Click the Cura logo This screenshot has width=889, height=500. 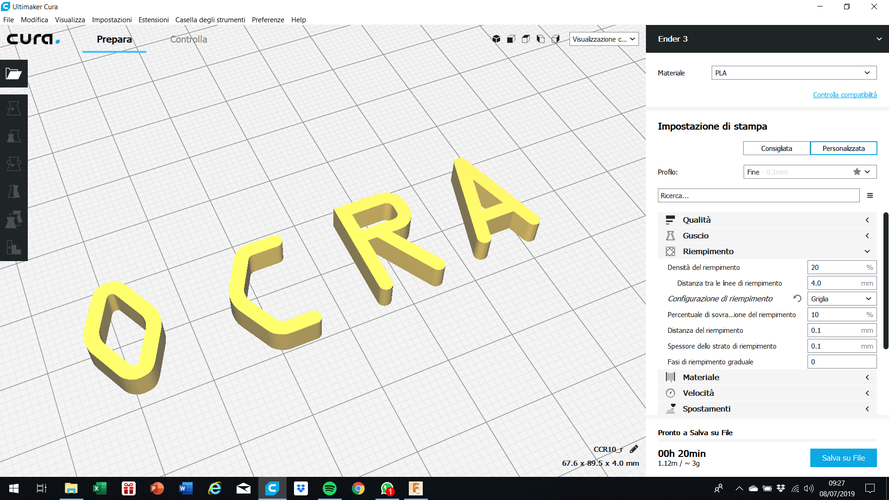[33, 39]
